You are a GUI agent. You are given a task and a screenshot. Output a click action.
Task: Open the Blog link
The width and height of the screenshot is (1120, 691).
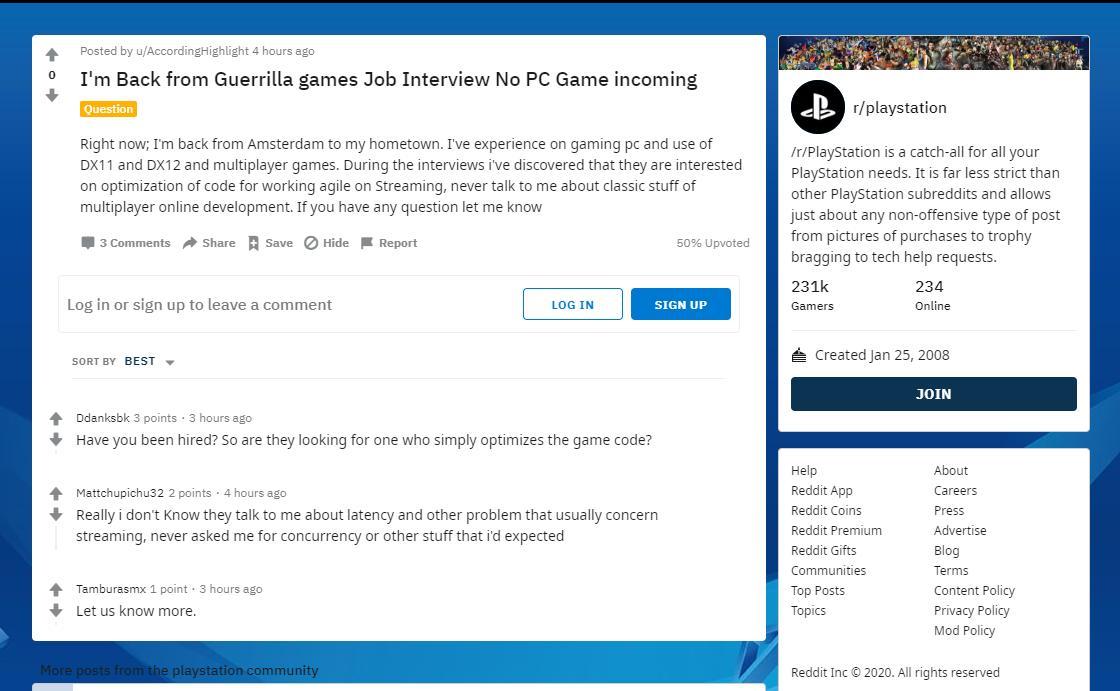(946, 551)
